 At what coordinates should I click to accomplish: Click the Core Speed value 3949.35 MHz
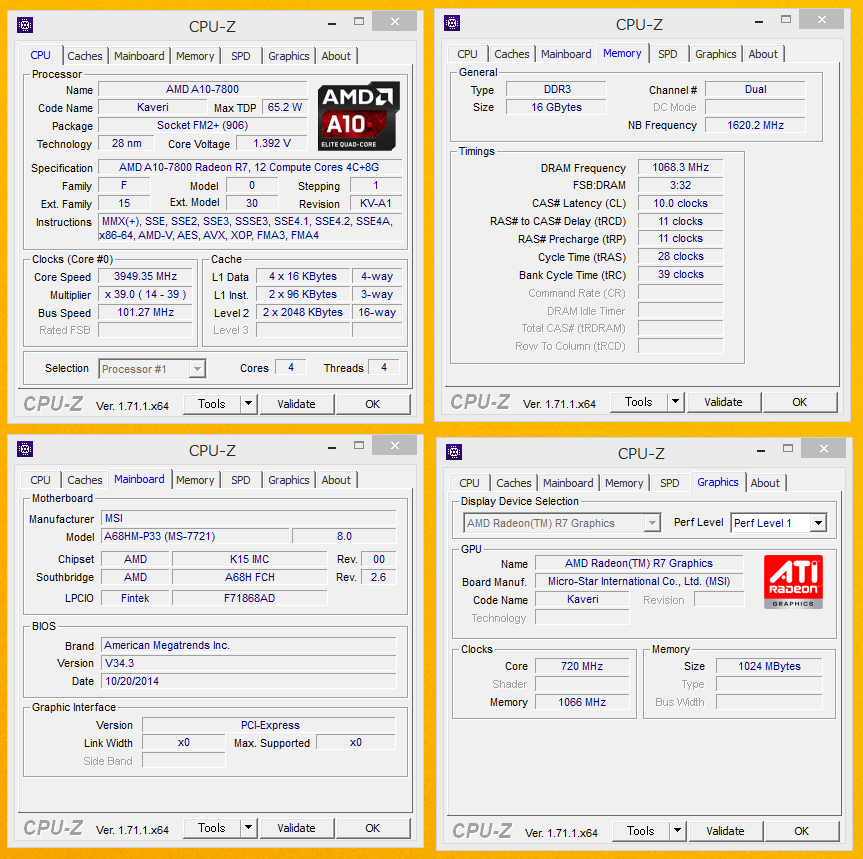click(145, 276)
